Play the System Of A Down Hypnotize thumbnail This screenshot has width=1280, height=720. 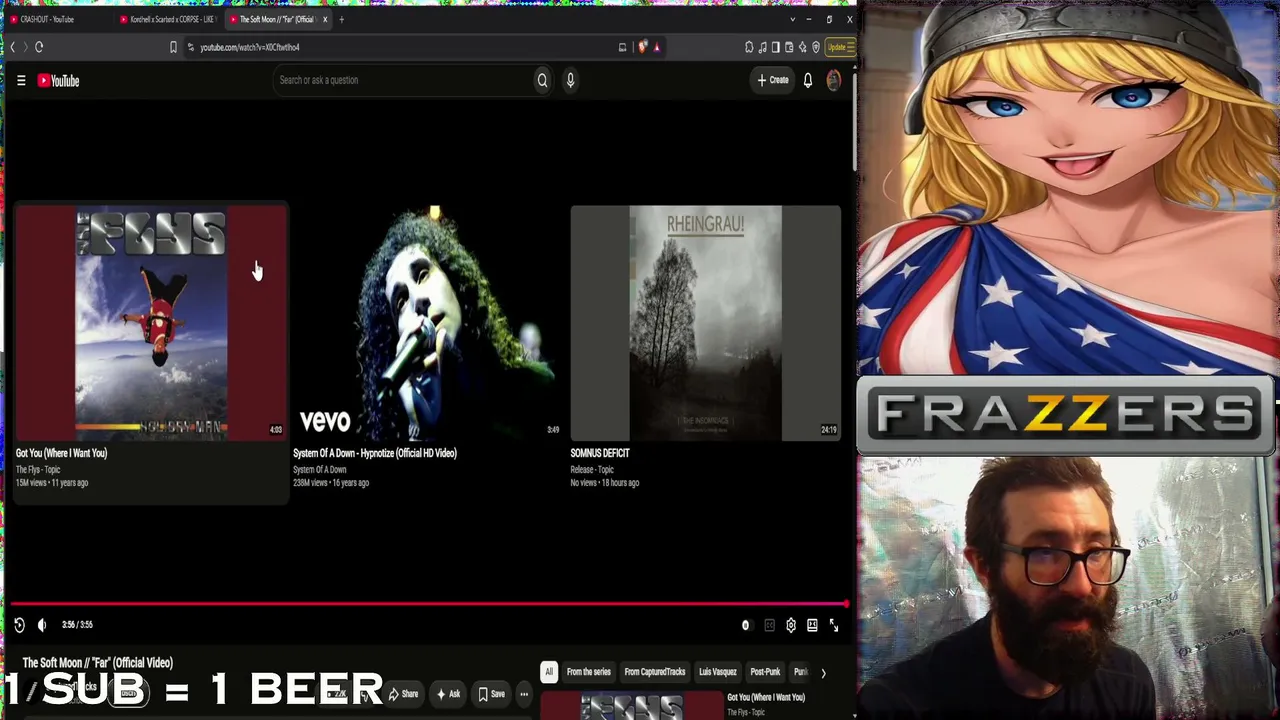[428, 323]
